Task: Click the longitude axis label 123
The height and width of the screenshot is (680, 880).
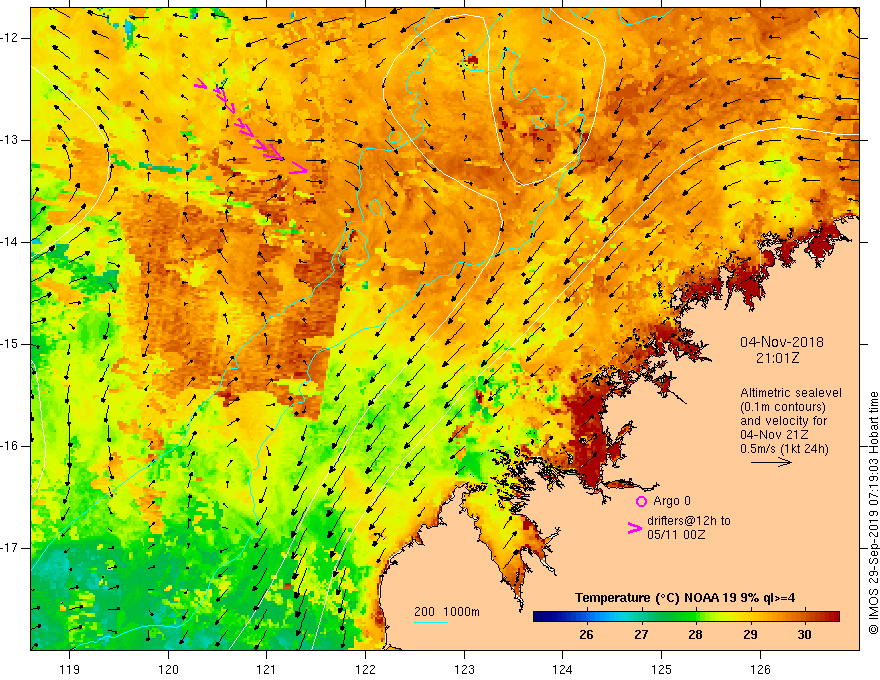Action: [x=464, y=669]
